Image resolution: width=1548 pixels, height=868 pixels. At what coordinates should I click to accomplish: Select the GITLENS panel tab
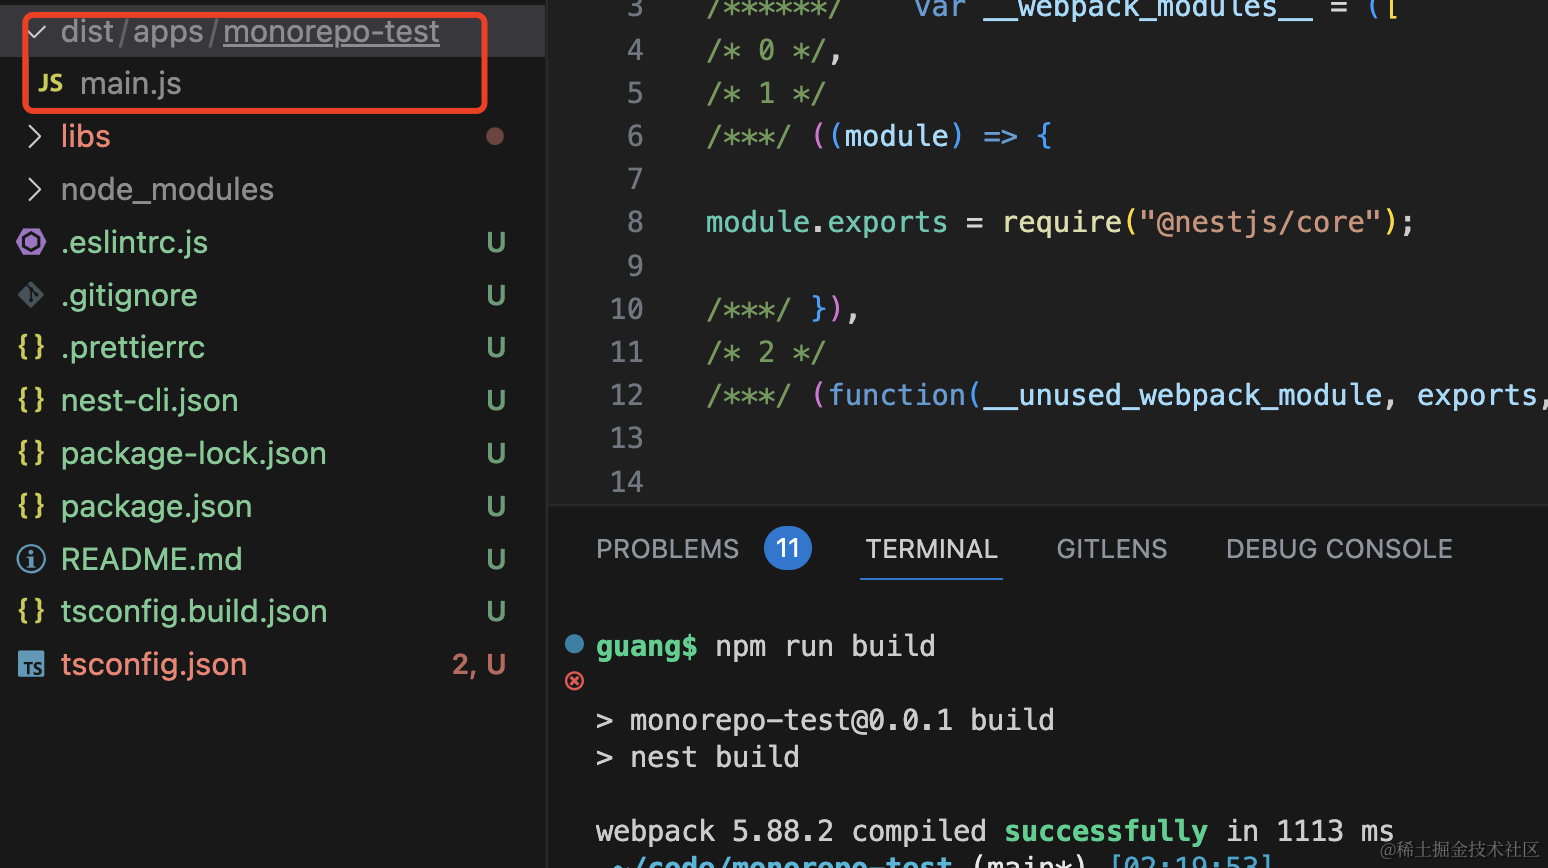click(x=1111, y=549)
